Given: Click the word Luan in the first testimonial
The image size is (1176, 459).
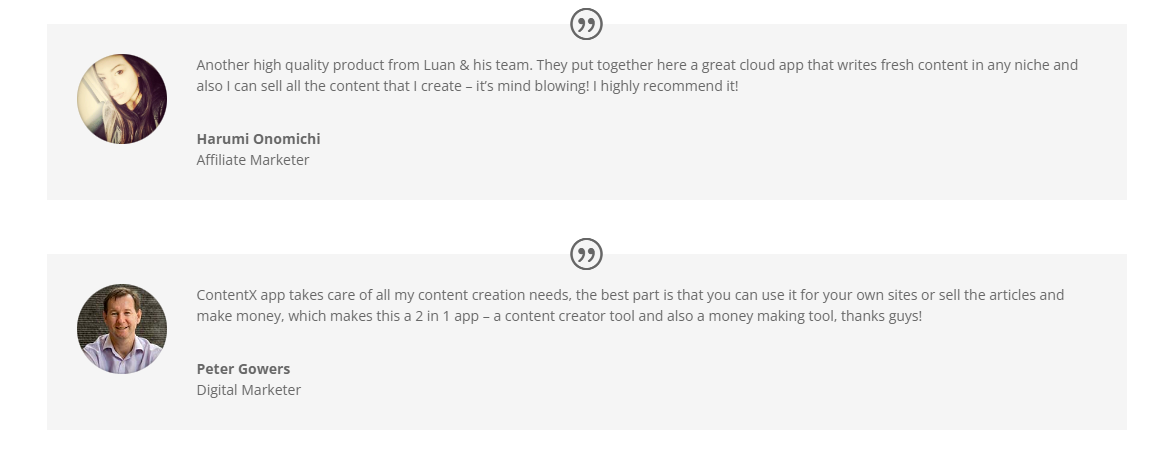Looking at the screenshot, I should coord(440,65).
